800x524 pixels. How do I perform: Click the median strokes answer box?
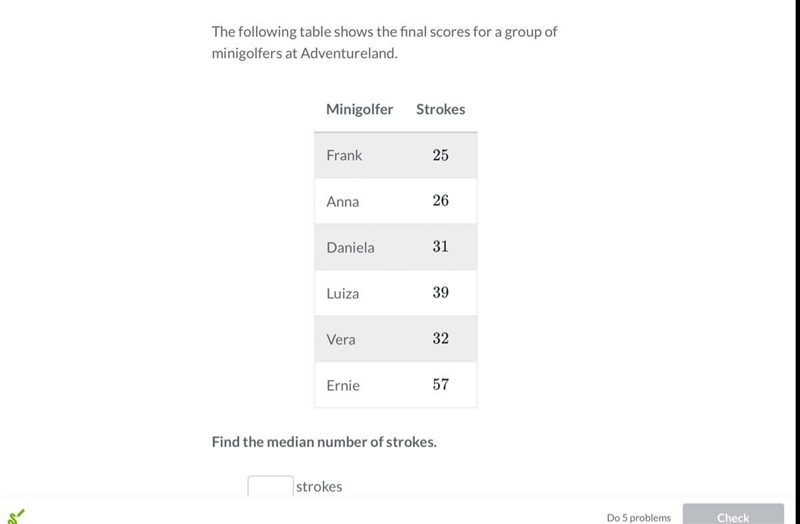coord(270,485)
